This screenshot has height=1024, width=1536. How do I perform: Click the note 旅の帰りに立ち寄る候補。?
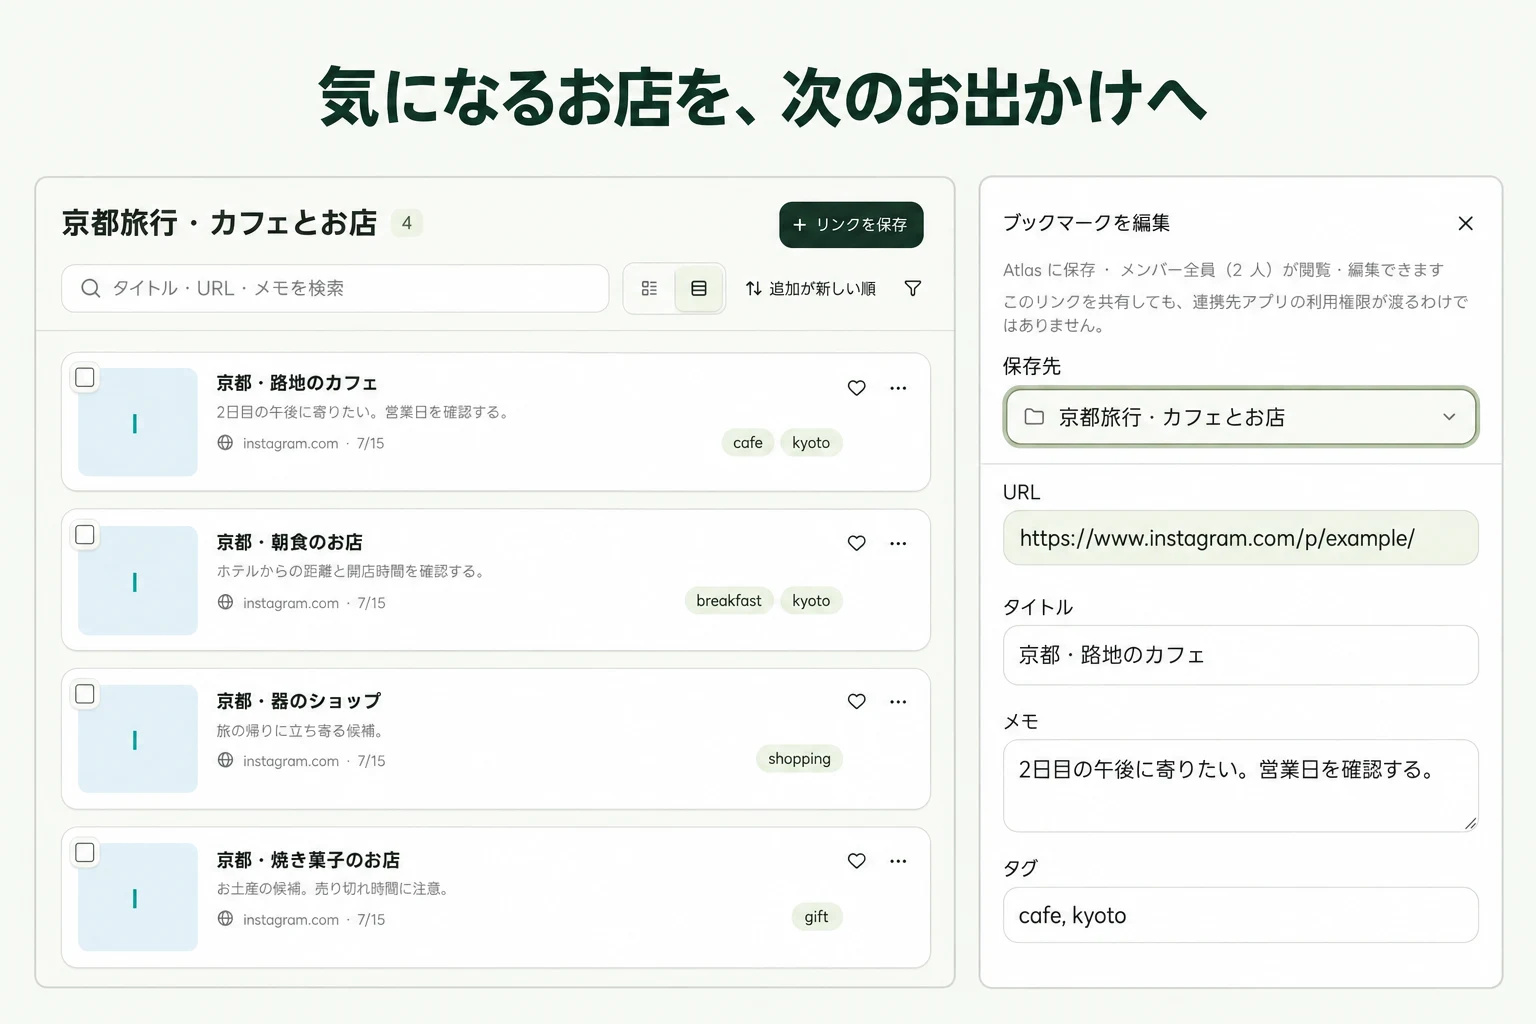300,730
